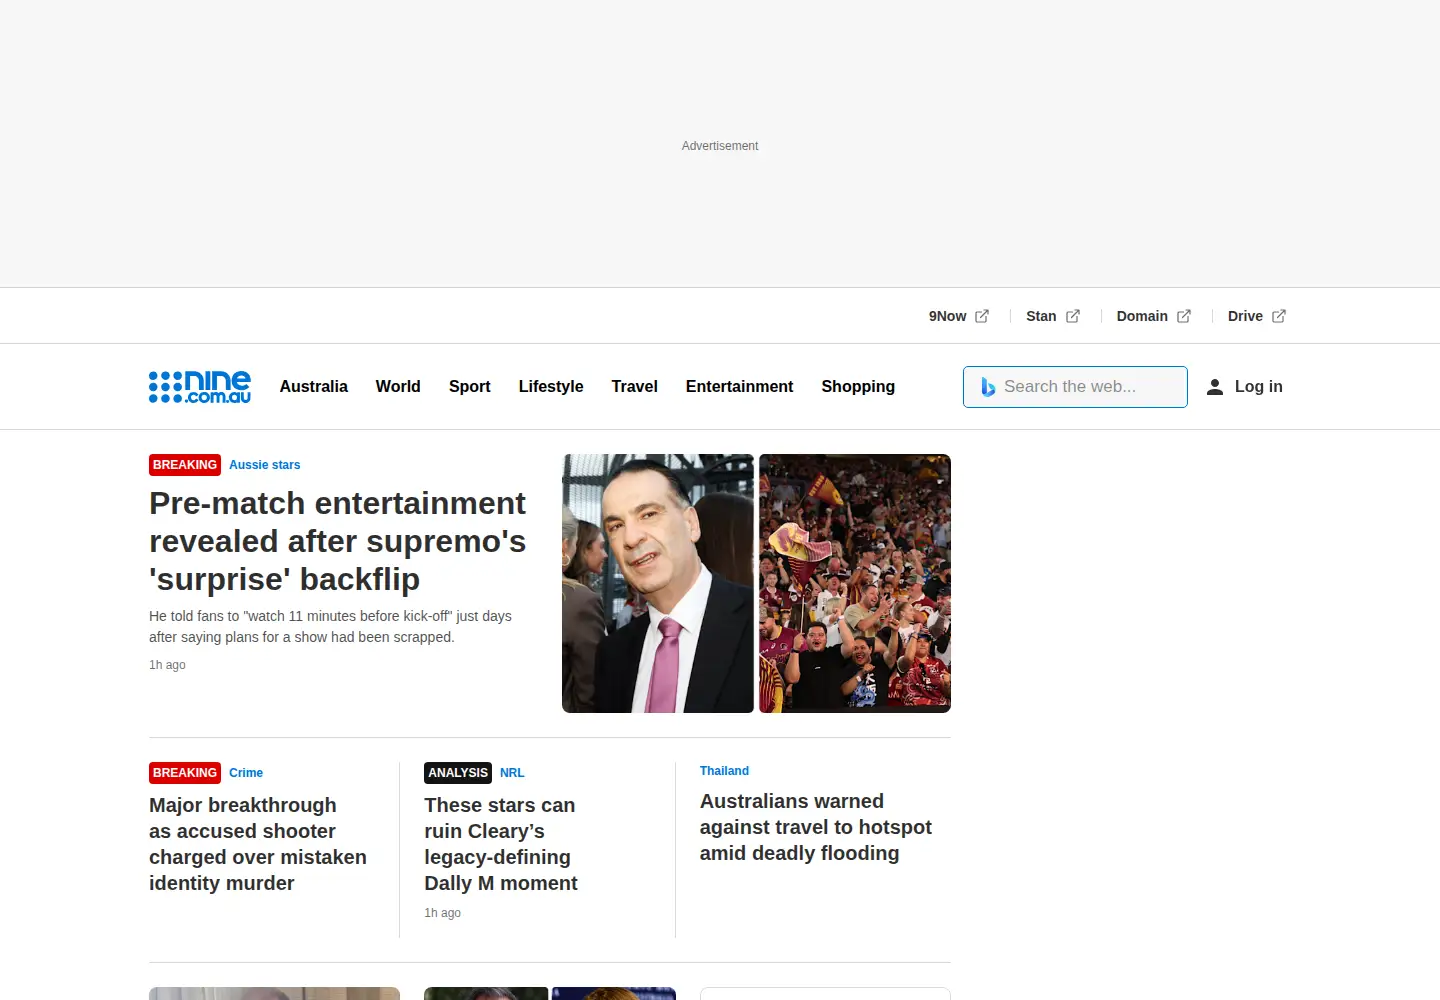This screenshot has height=1000, width=1440.
Task: Read Major breakthrough accused shooter article
Action: click(x=258, y=844)
